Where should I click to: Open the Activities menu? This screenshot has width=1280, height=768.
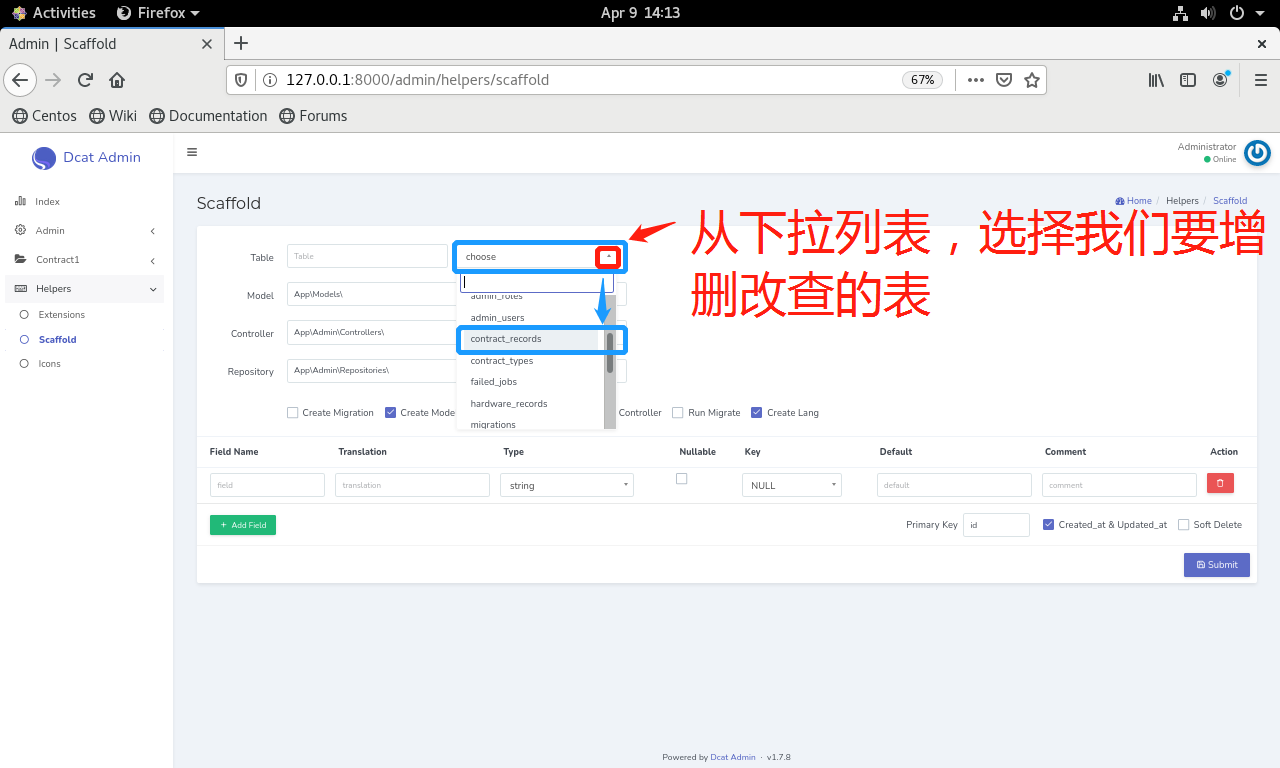(53, 13)
